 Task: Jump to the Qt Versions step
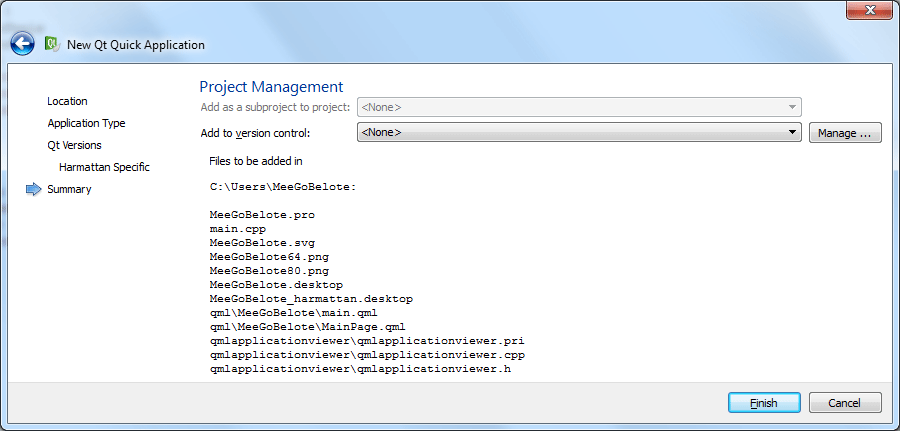click(74, 145)
